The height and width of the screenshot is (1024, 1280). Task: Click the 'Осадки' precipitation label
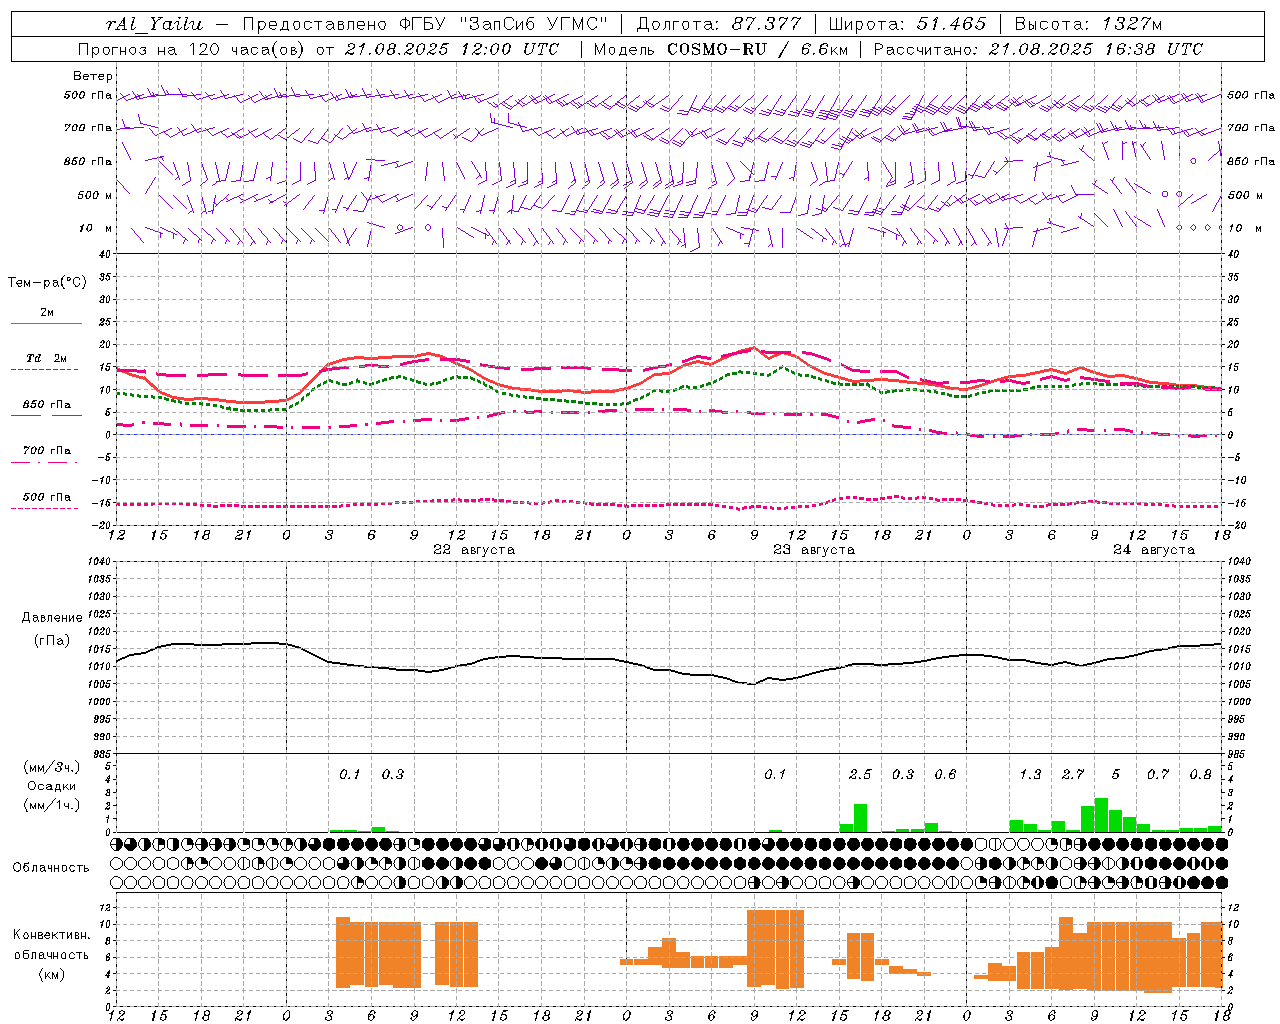point(52,786)
